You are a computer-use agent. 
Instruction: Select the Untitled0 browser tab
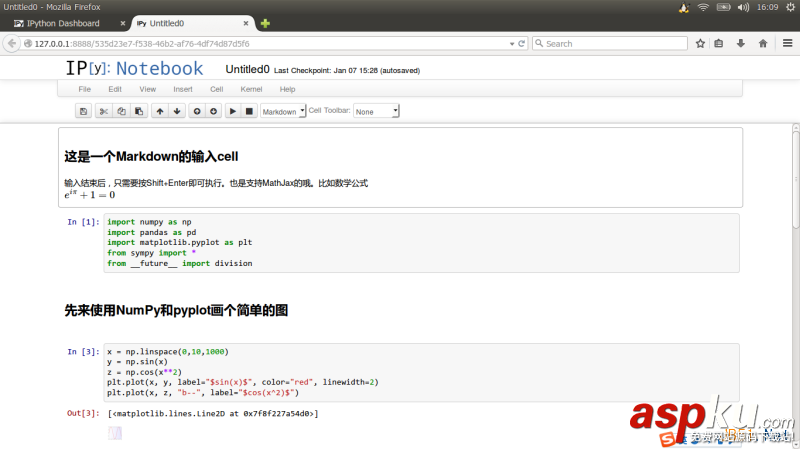pos(193,23)
